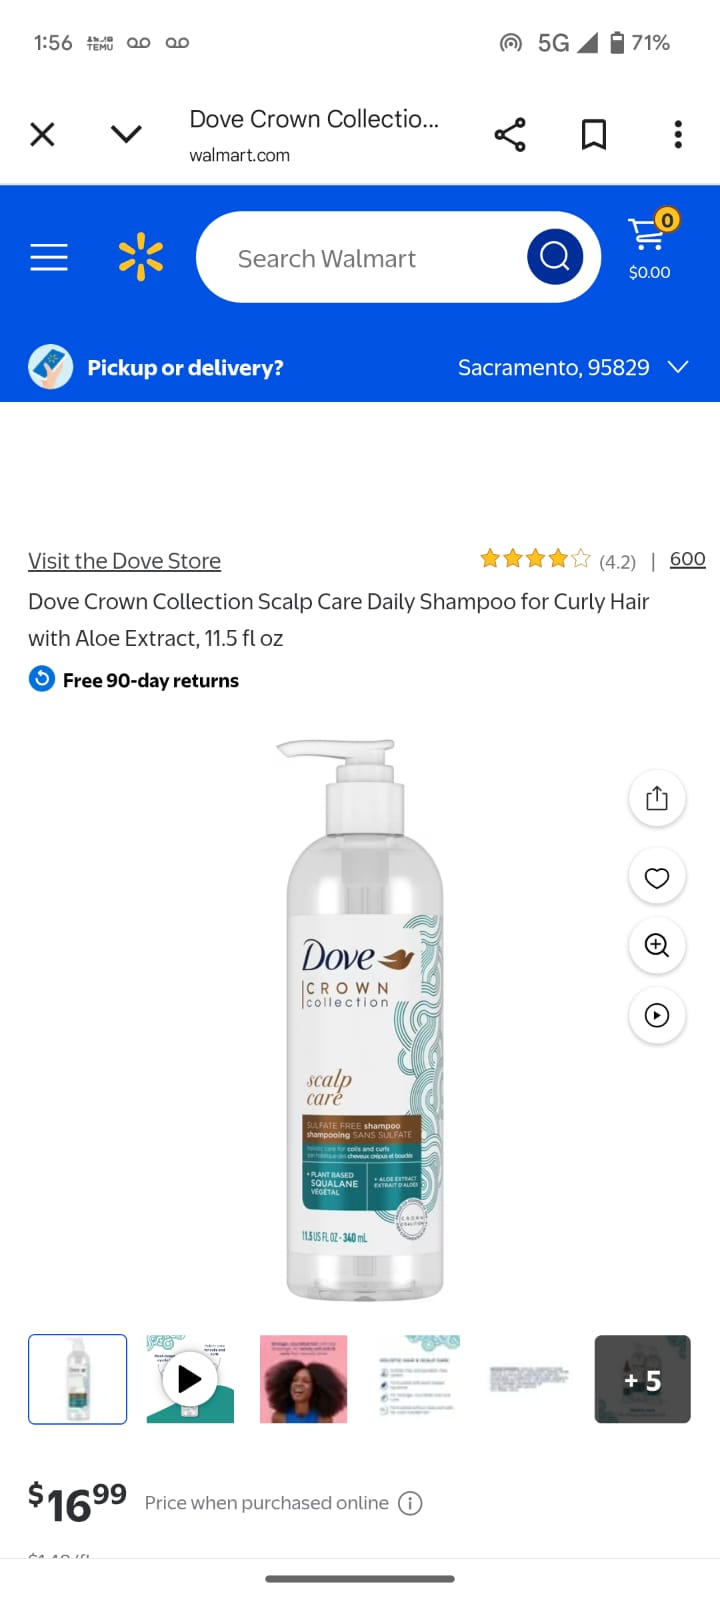This screenshot has width=720, height=1600.
Task: Zoom in on product image
Action: [657, 945]
